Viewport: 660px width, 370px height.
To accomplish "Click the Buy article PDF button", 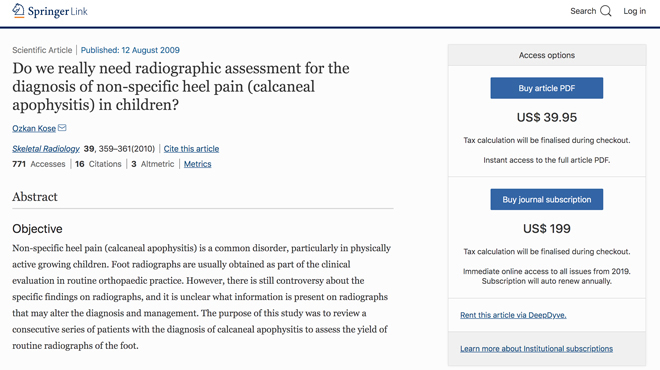I will (546, 88).
